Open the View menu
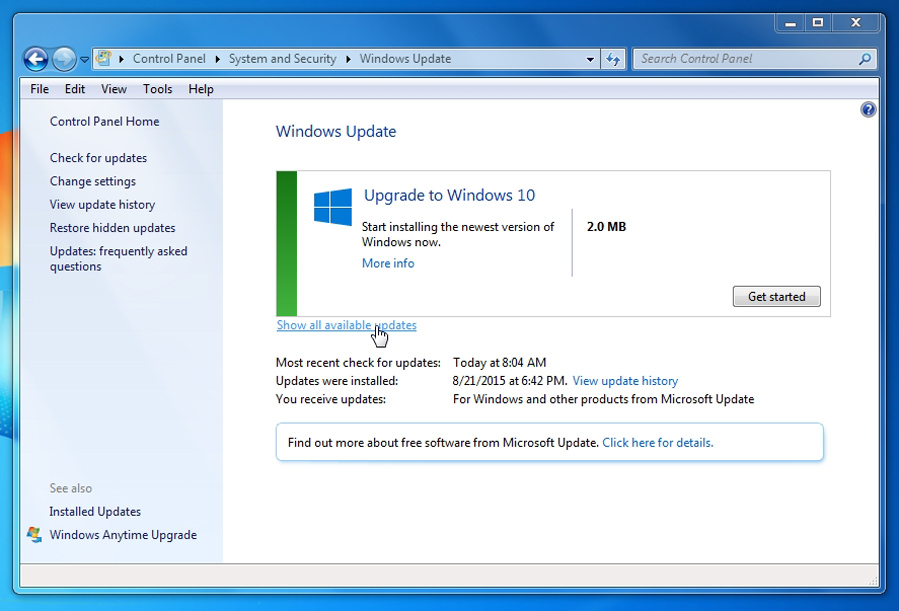The width and height of the screenshot is (899, 611). [114, 89]
